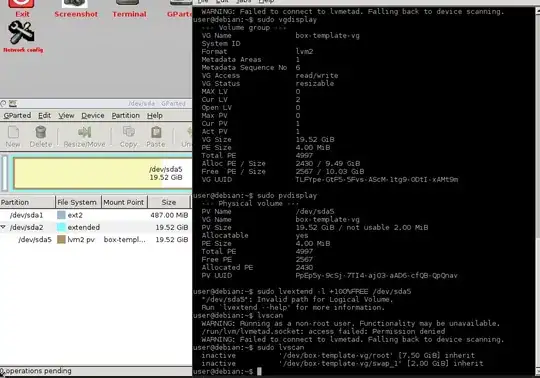Click the File System column header

coord(78,202)
